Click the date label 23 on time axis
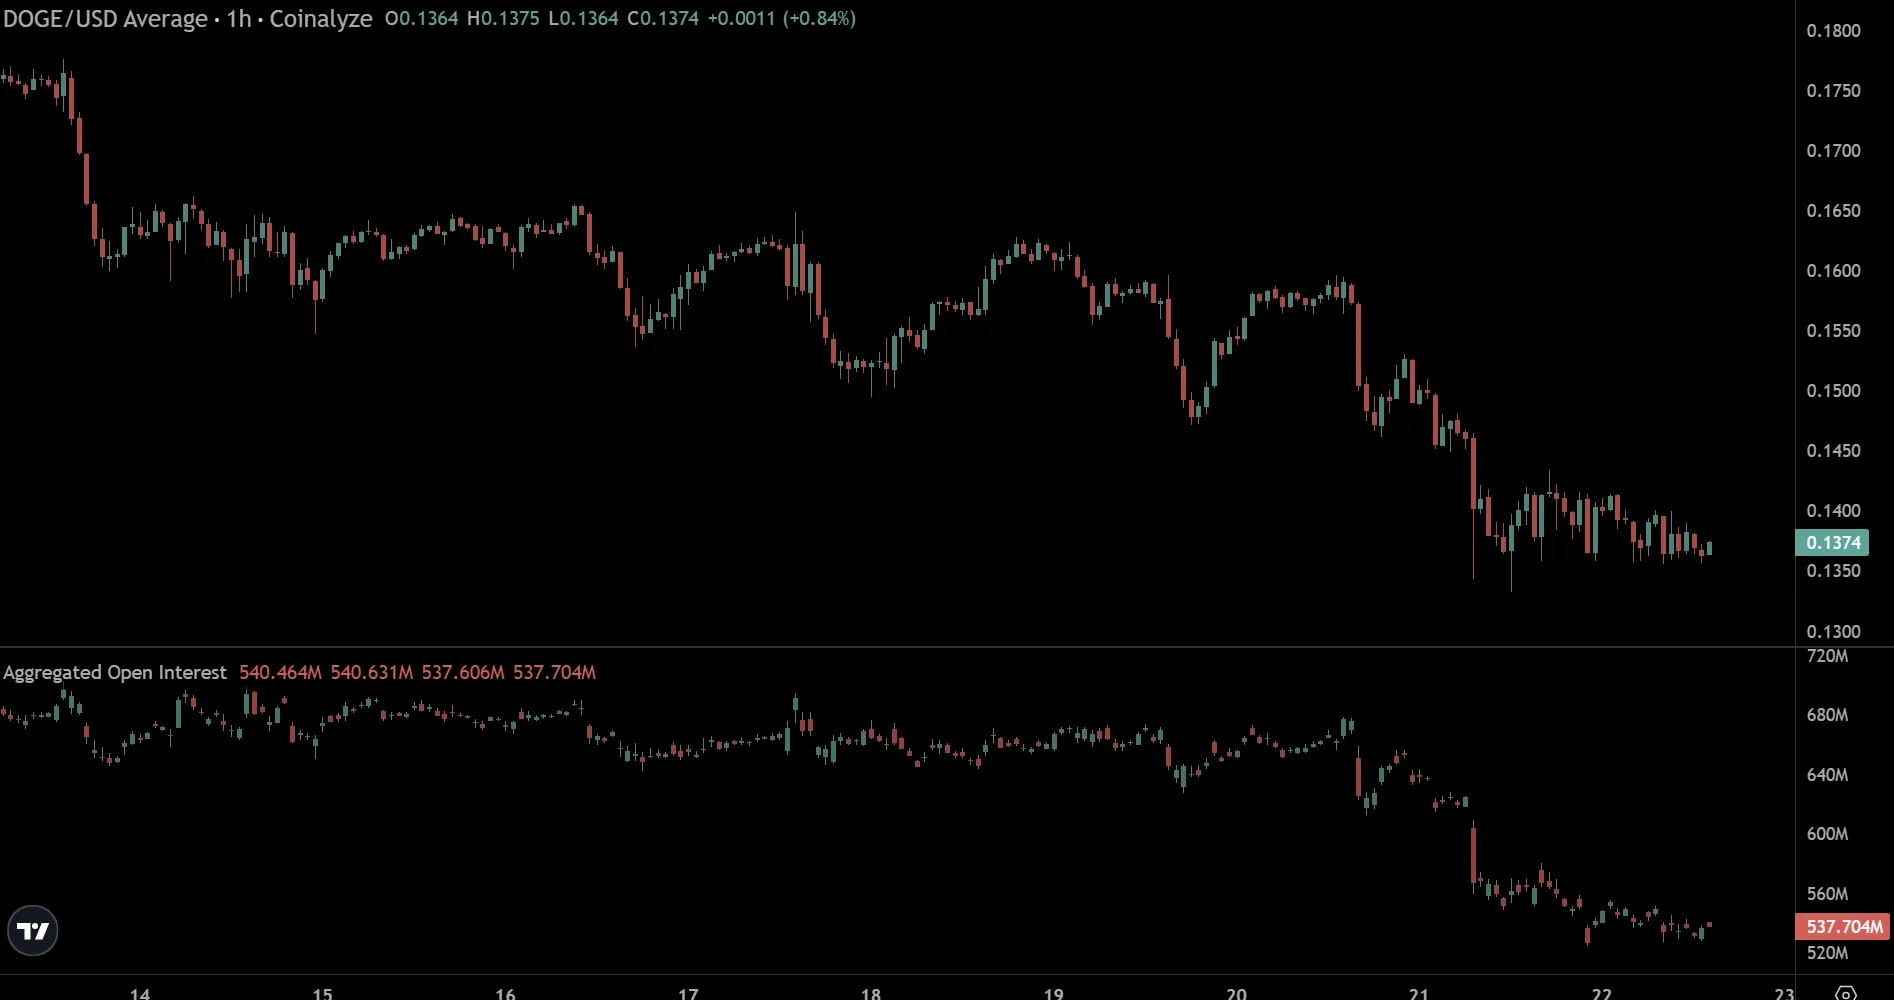The width and height of the screenshot is (1894, 1000). click(1784, 993)
